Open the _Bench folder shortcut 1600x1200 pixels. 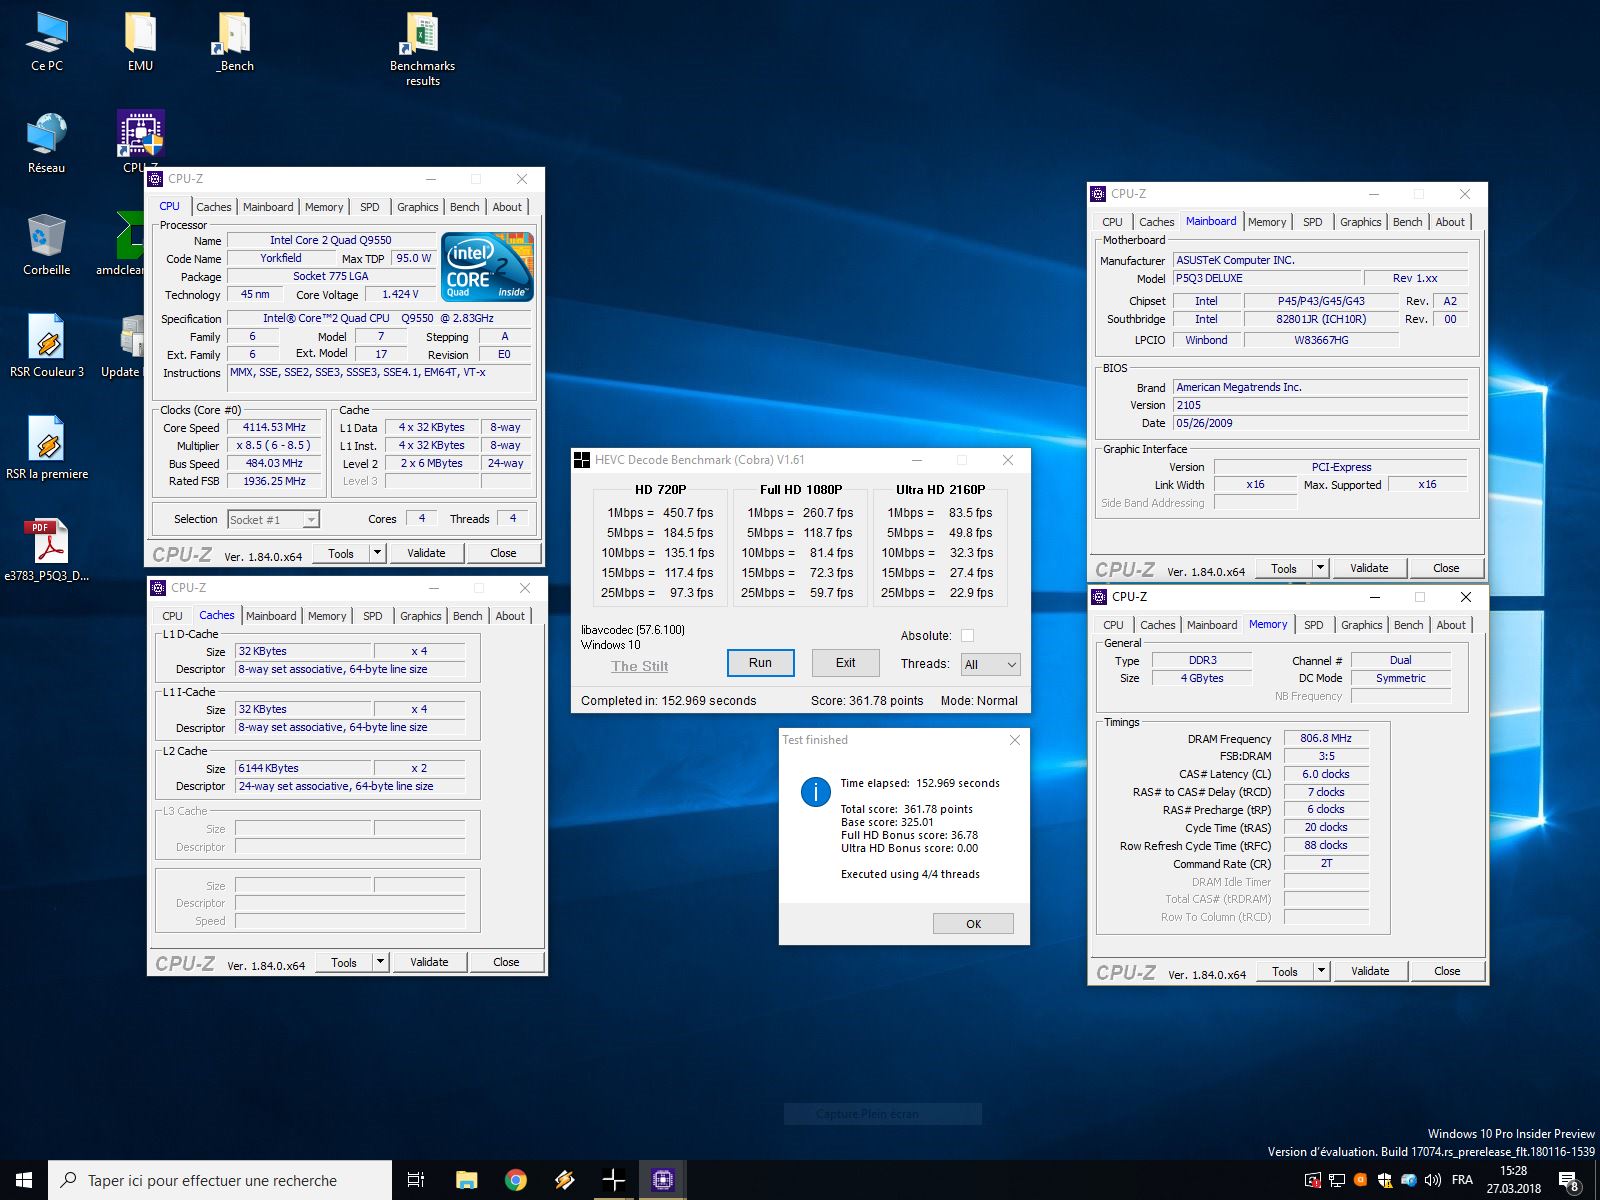235,42
